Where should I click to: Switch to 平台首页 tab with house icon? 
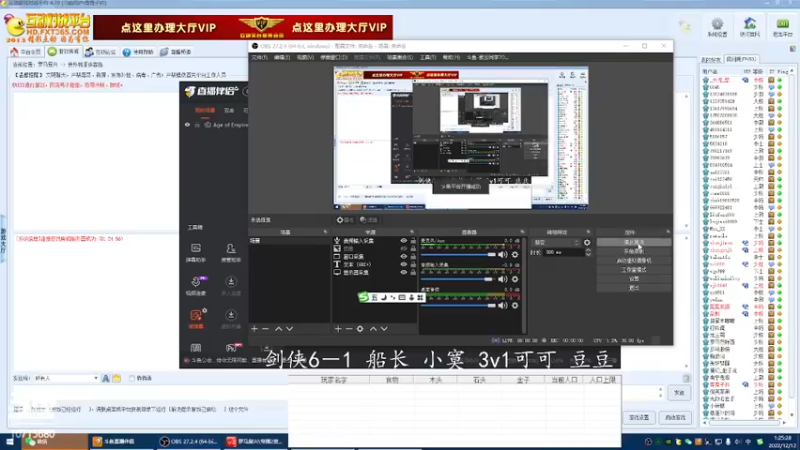click(26, 52)
